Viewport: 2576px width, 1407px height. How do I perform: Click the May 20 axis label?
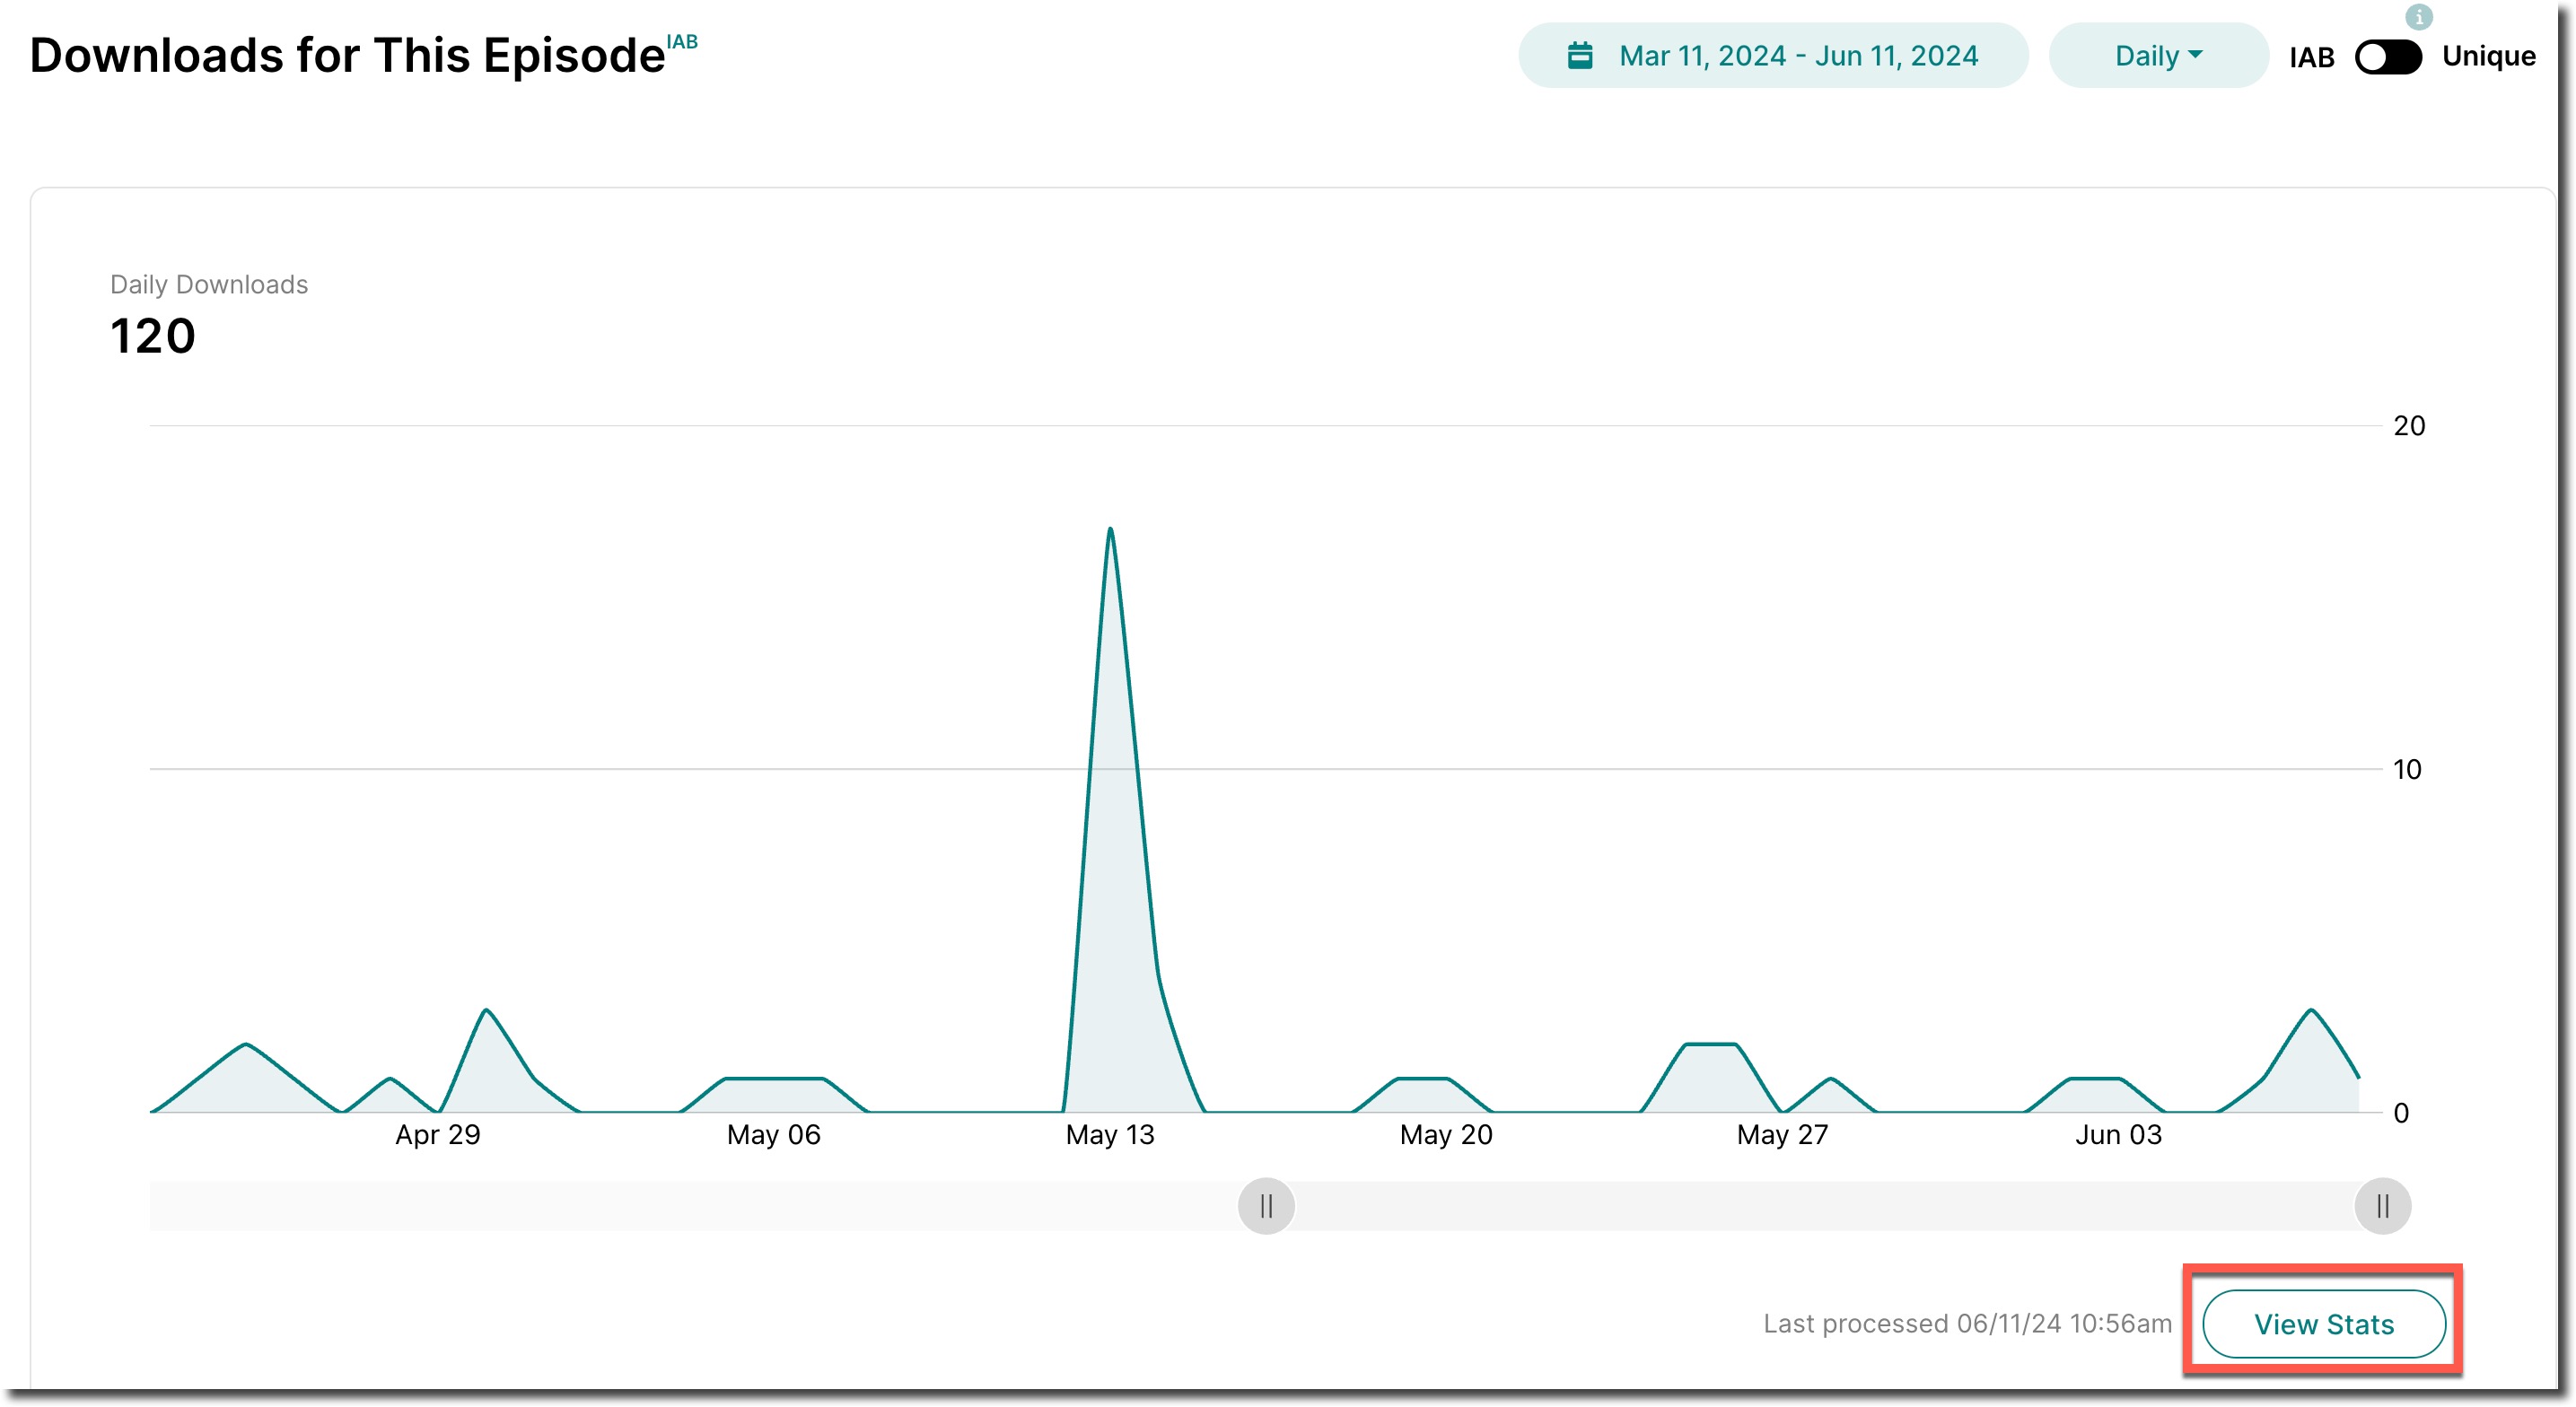(x=1445, y=1135)
